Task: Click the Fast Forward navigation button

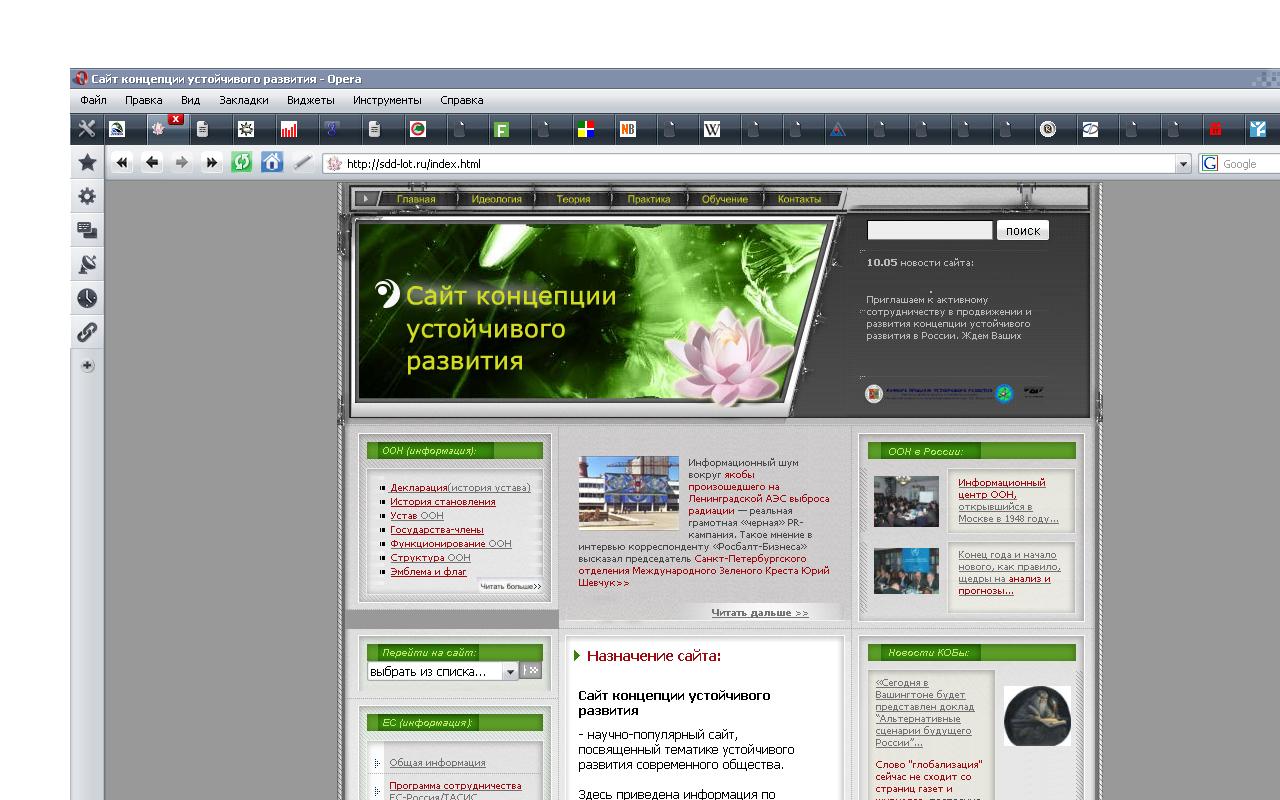Action: coord(211,163)
